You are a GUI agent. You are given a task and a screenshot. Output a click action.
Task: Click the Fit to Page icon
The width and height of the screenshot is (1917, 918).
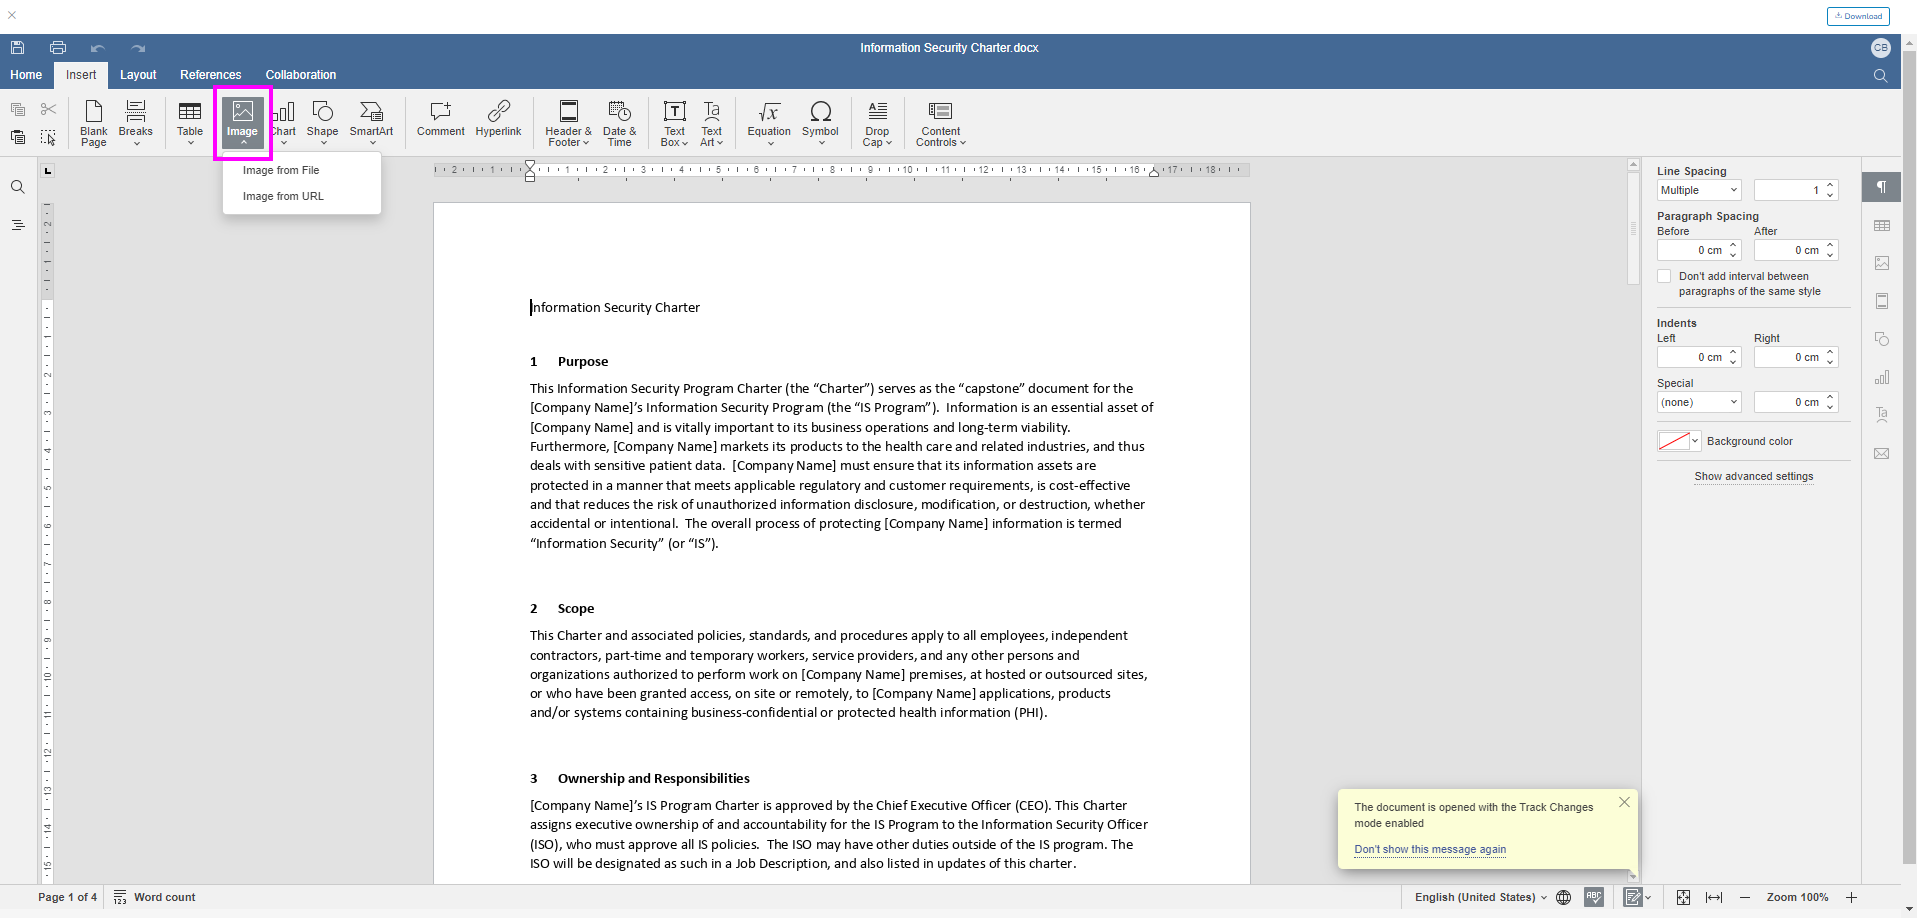1683,897
